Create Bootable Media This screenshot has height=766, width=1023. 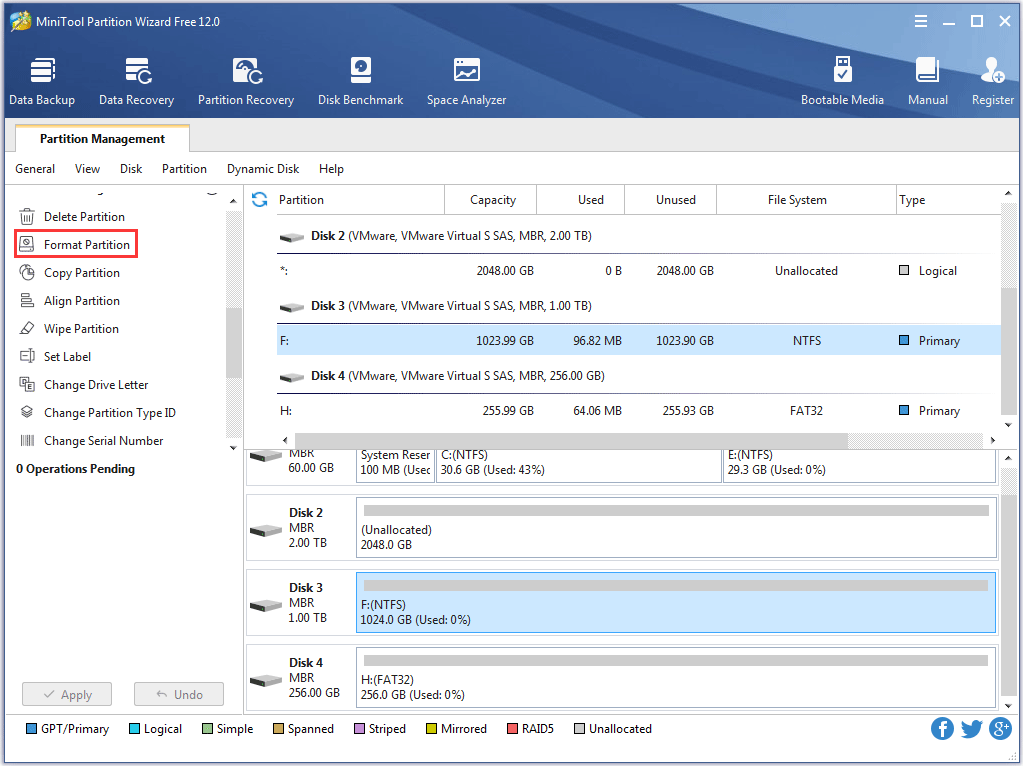(842, 82)
